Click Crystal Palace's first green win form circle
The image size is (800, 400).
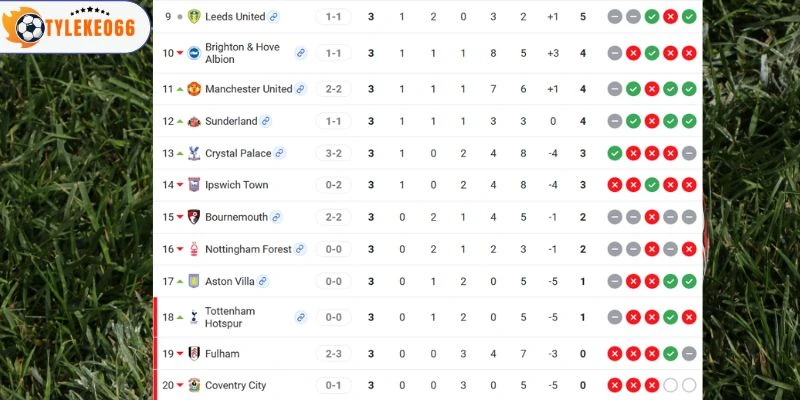coord(615,153)
